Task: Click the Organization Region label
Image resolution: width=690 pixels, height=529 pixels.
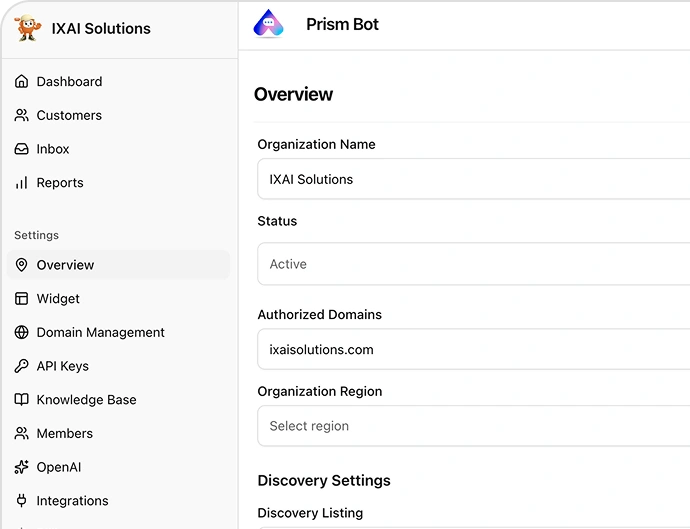Action: [x=320, y=391]
